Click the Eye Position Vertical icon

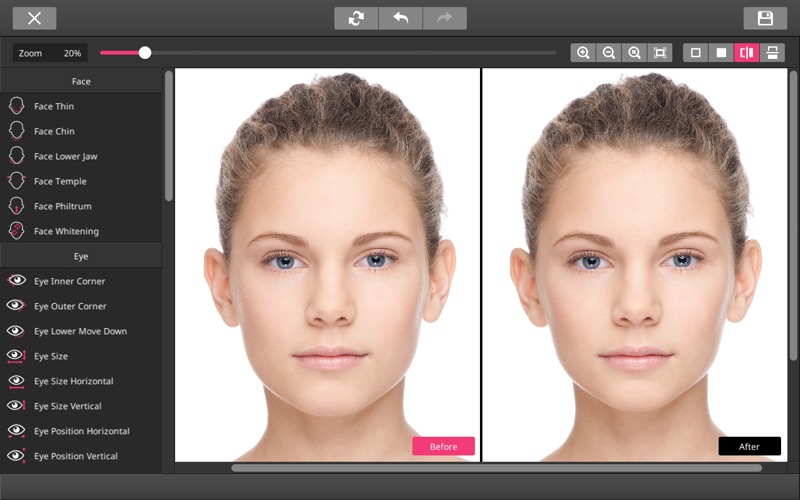pyautogui.click(x=16, y=455)
